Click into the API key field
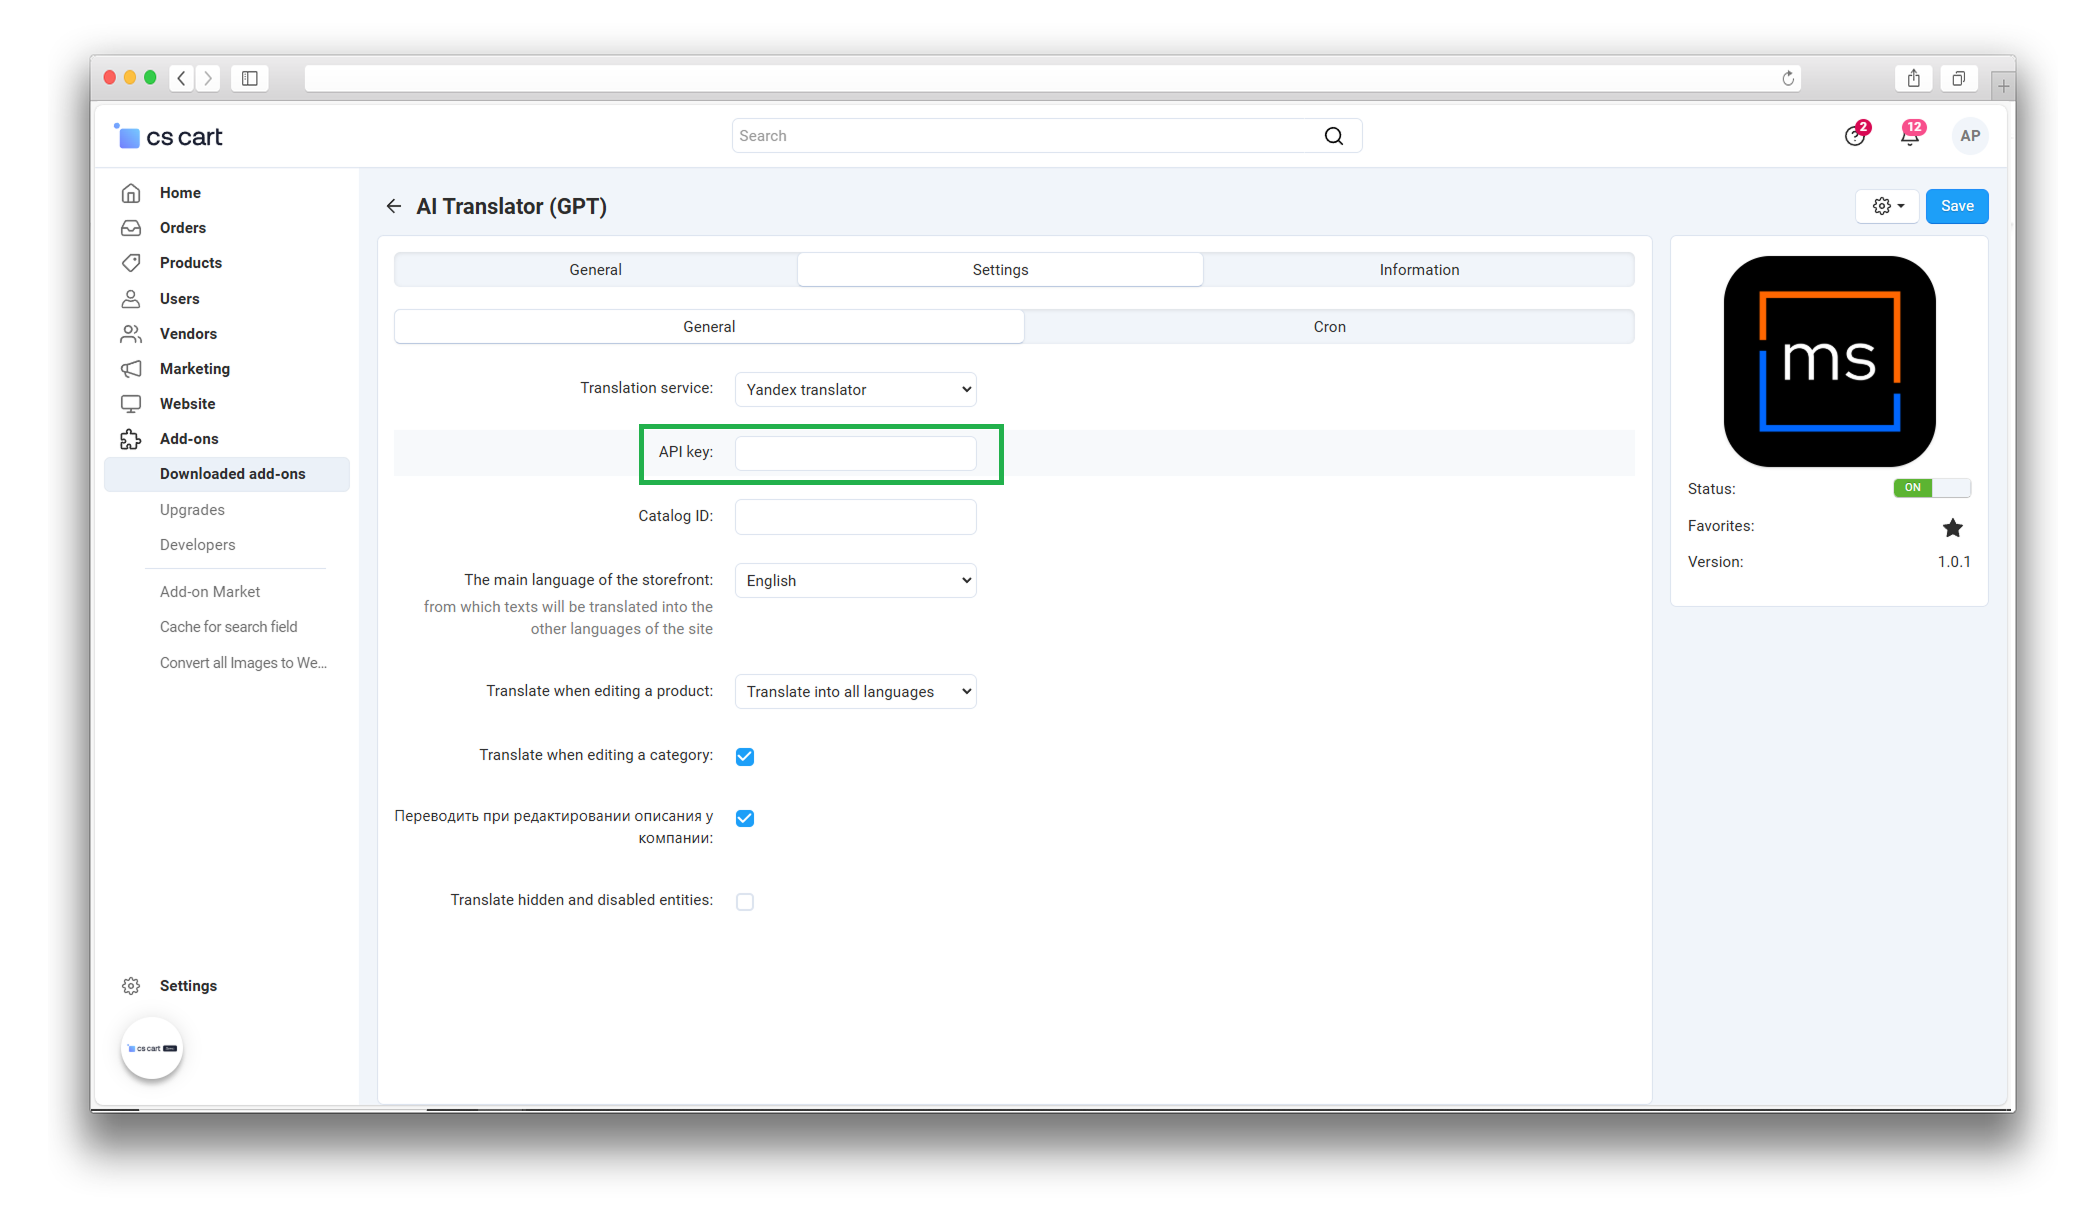The height and width of the screenshot is (1220, 2100). point(856,453)
